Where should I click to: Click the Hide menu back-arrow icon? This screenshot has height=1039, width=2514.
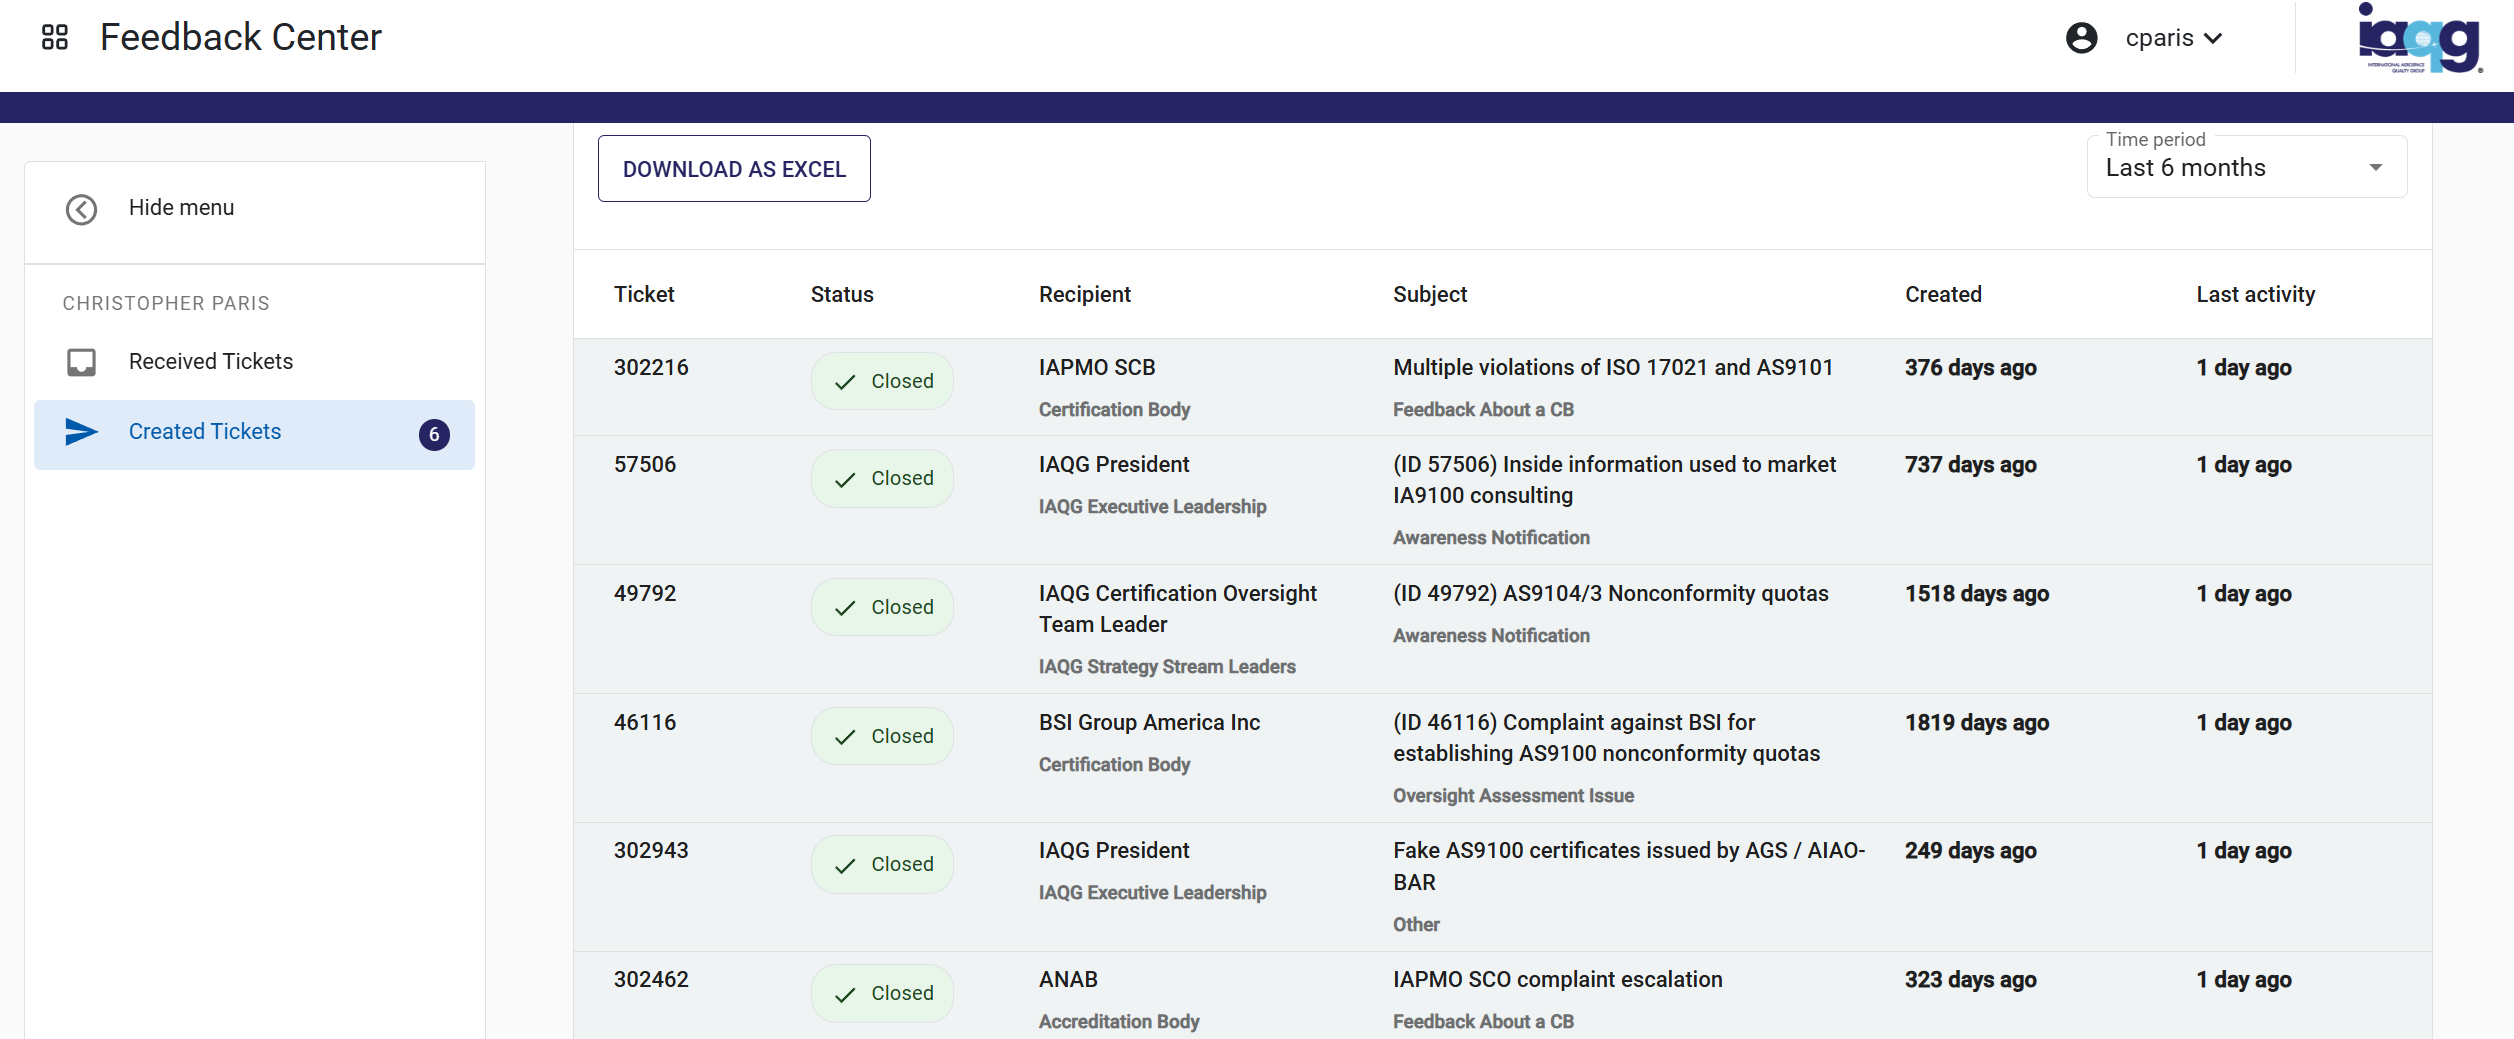[81, 209]
